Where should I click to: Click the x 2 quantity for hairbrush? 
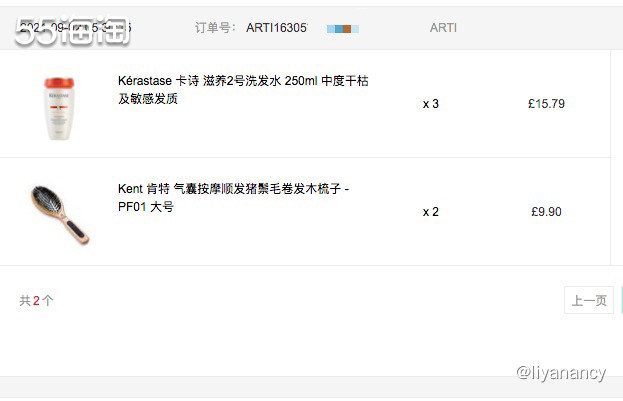coord(431,212)
